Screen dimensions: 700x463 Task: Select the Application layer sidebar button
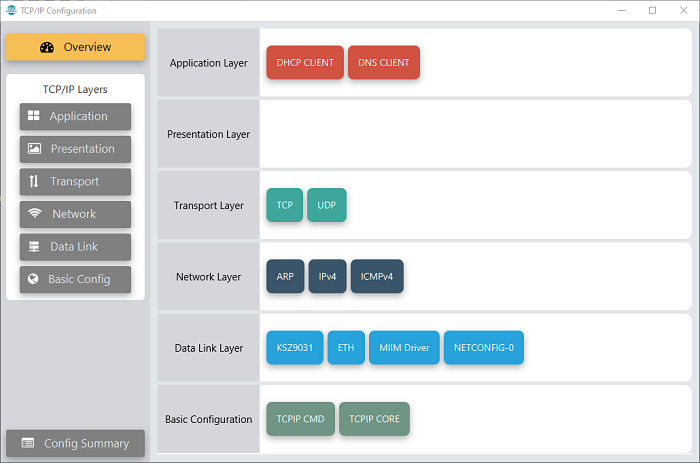(75, 117)
